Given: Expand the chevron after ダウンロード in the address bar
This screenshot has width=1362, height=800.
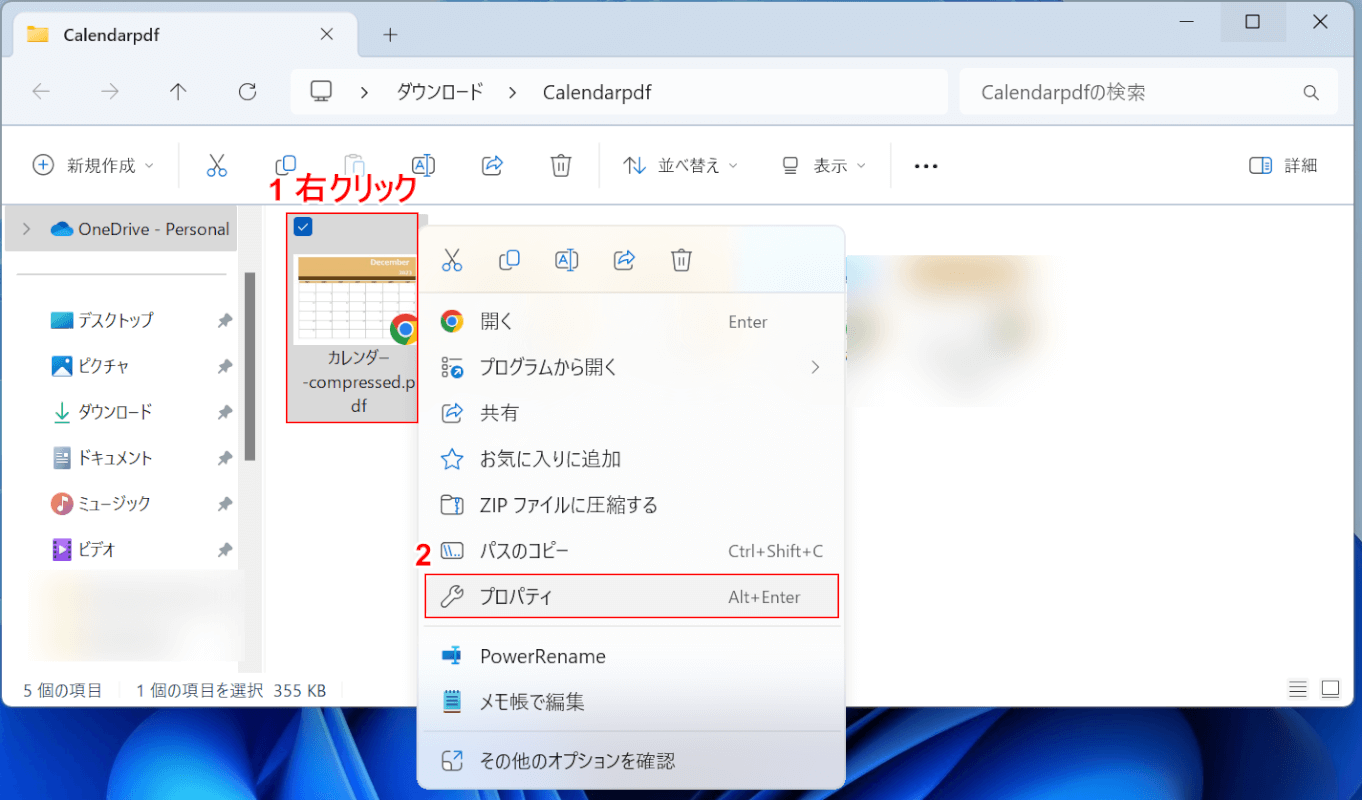Looking at the screenshot, I should point(512,92).
